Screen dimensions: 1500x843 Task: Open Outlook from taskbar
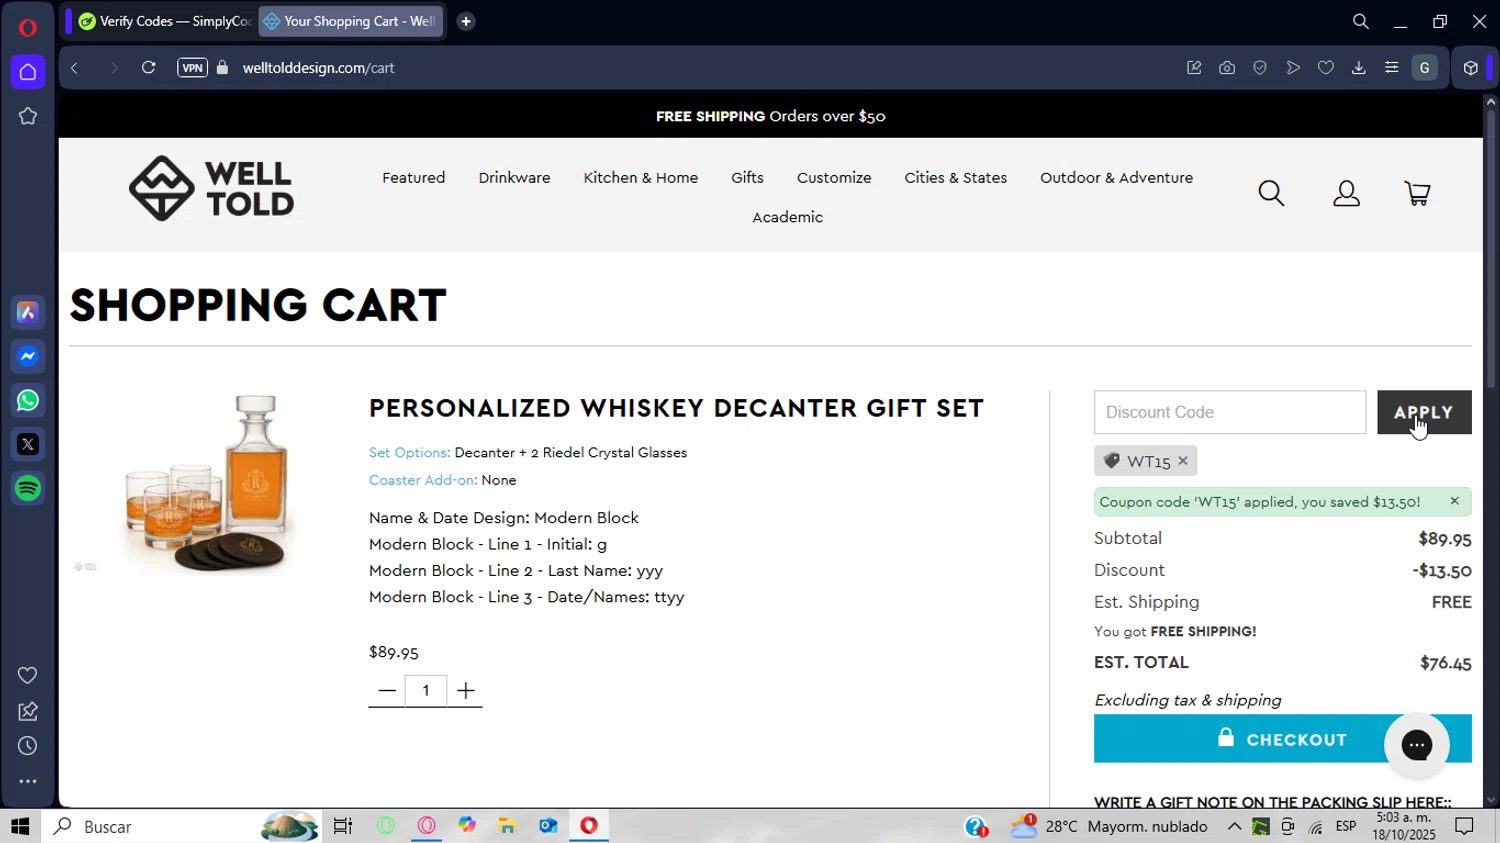click(548, 826)
